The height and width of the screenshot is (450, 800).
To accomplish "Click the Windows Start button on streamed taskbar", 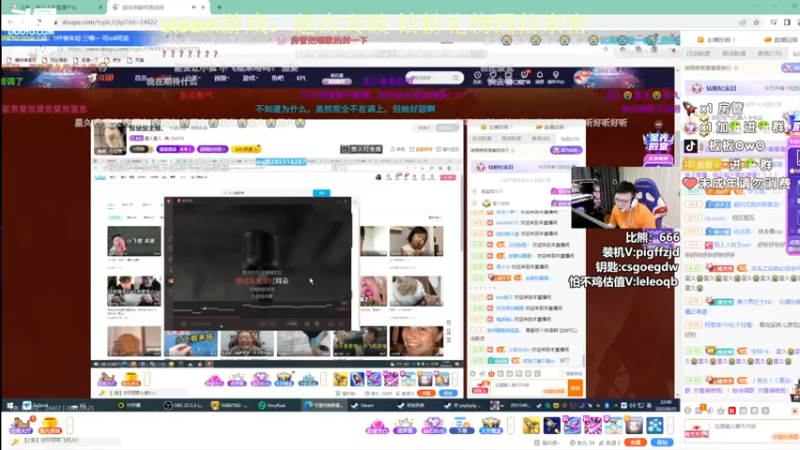I will (x=10, y=406).
